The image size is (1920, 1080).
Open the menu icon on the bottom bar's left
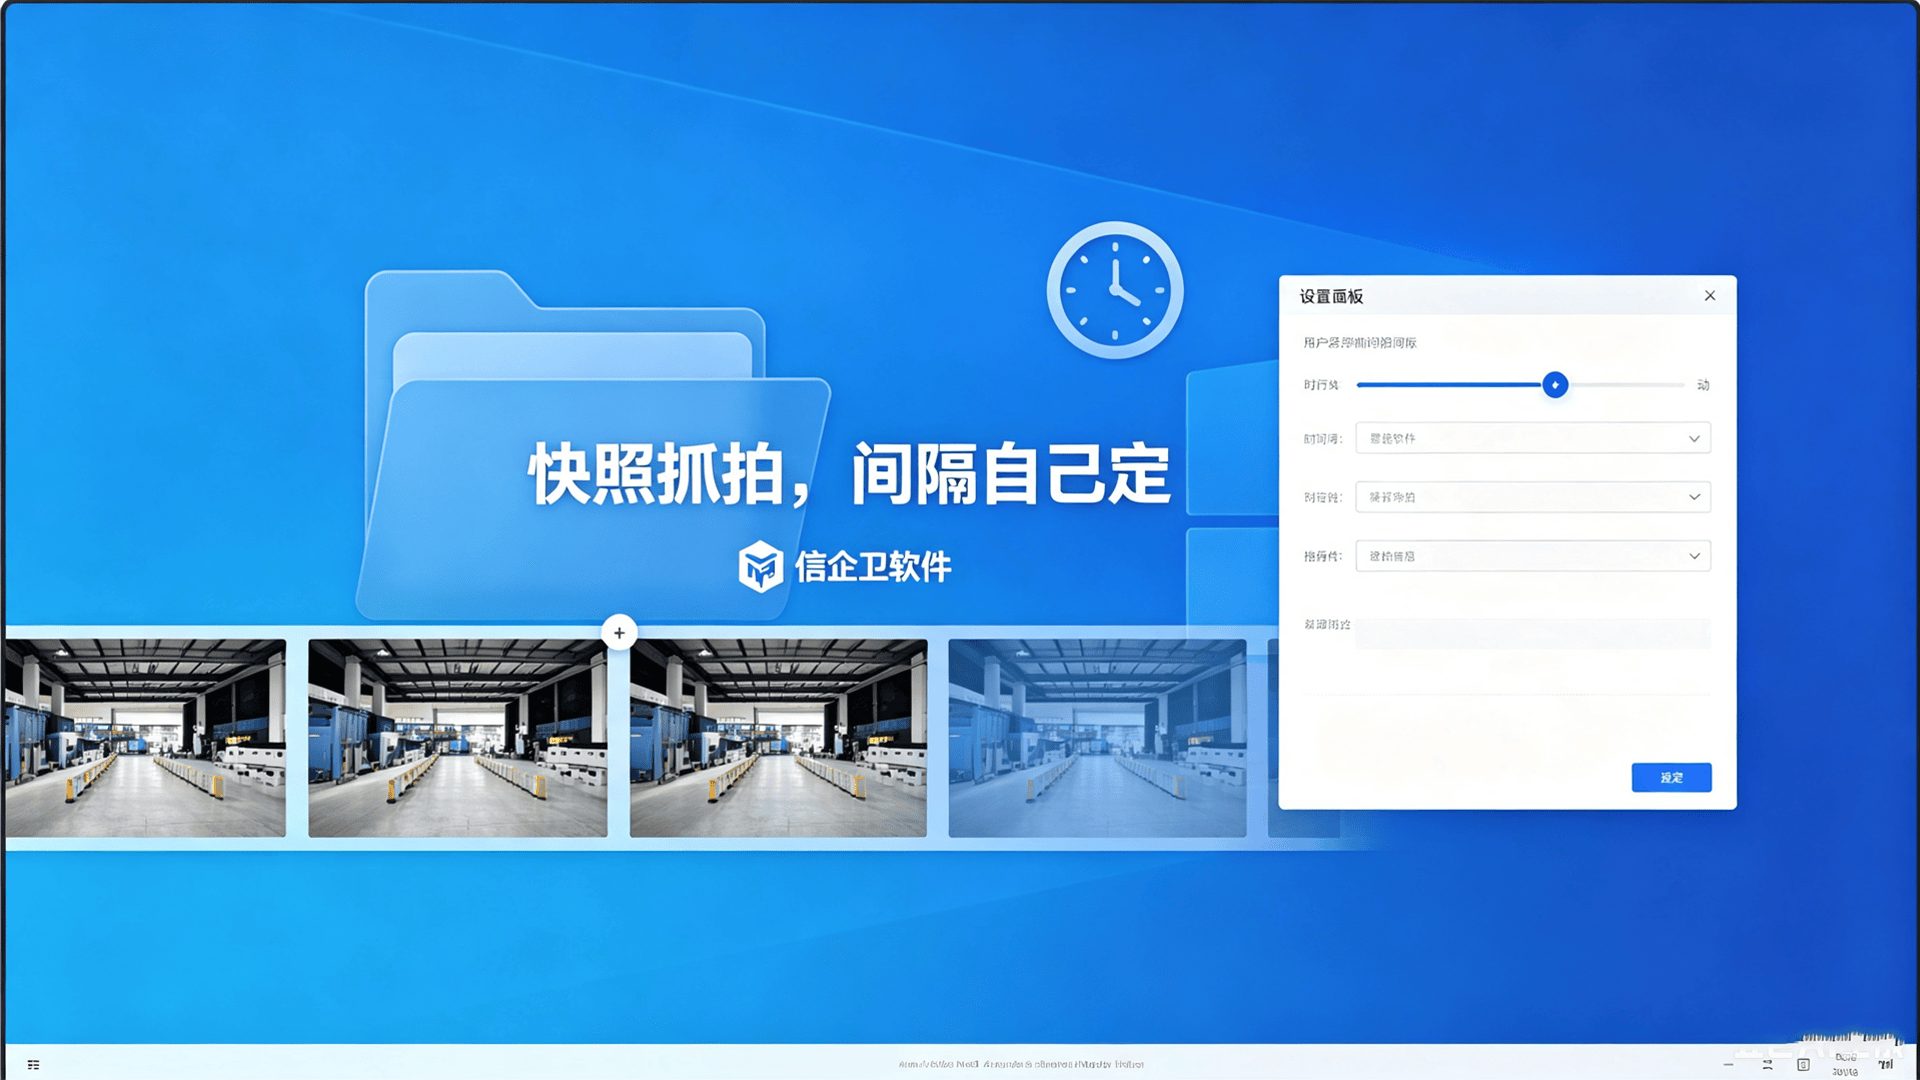34,1065
